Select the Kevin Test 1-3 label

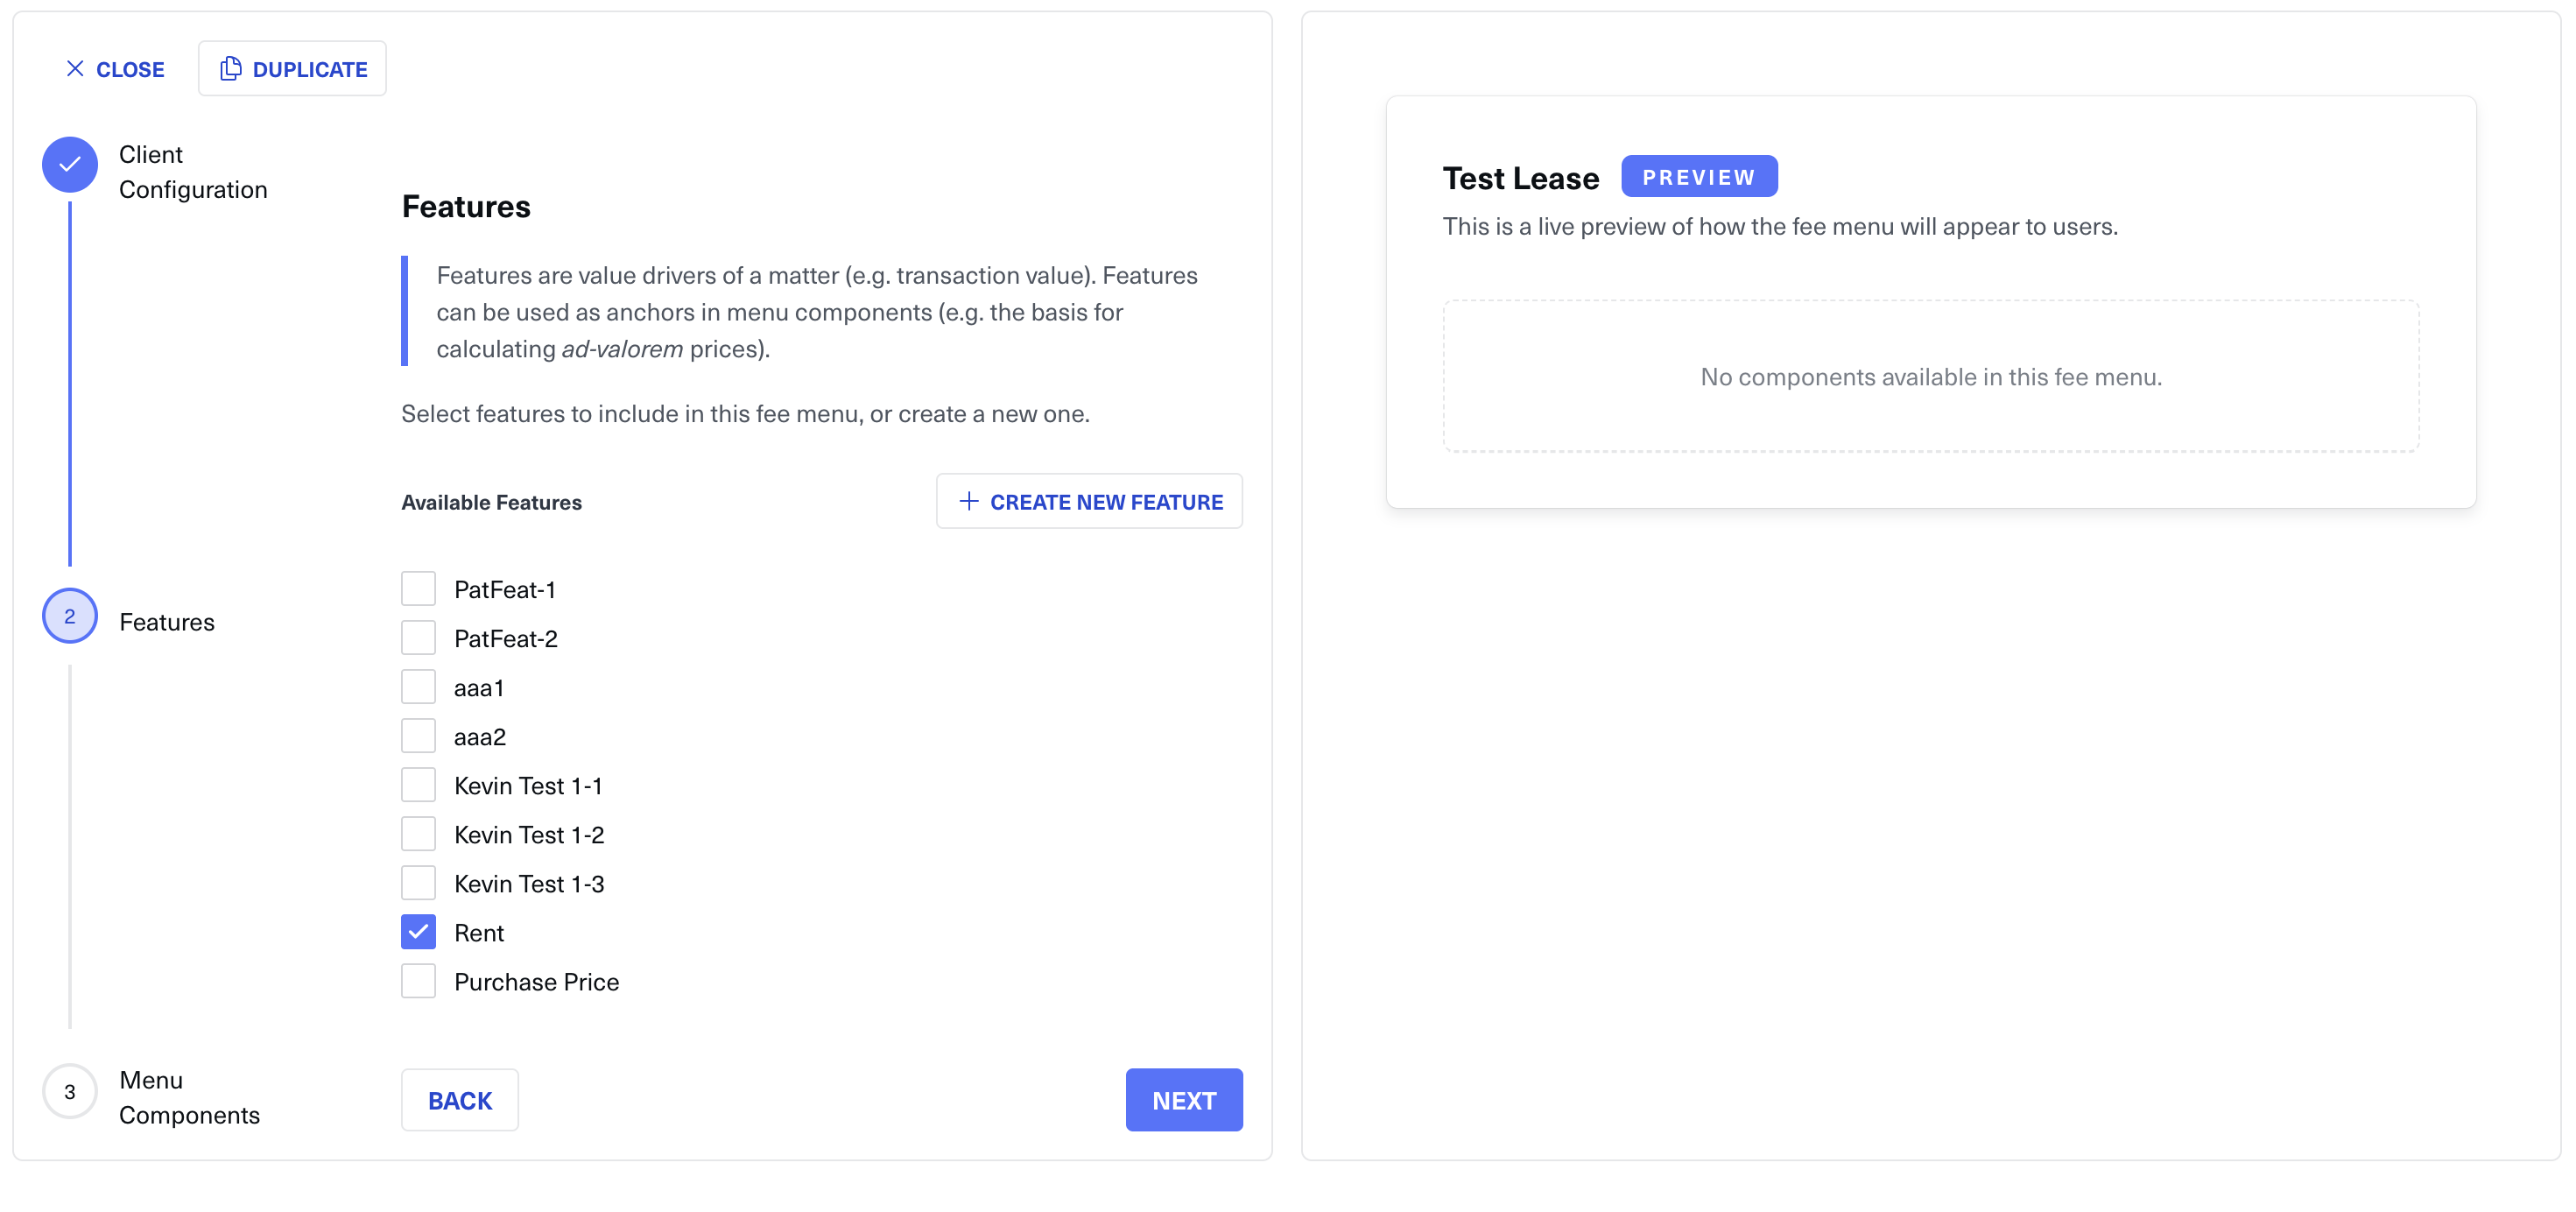529,884
